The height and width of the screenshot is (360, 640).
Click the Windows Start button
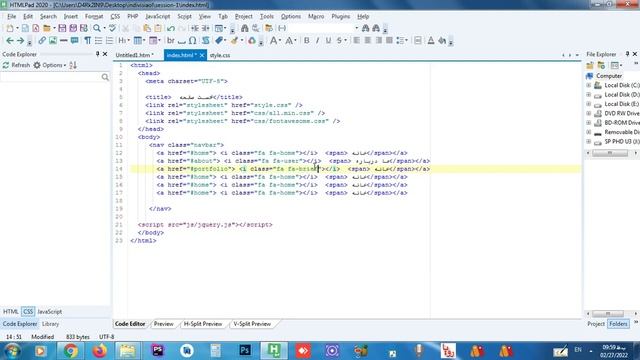[x=12, y=351]
